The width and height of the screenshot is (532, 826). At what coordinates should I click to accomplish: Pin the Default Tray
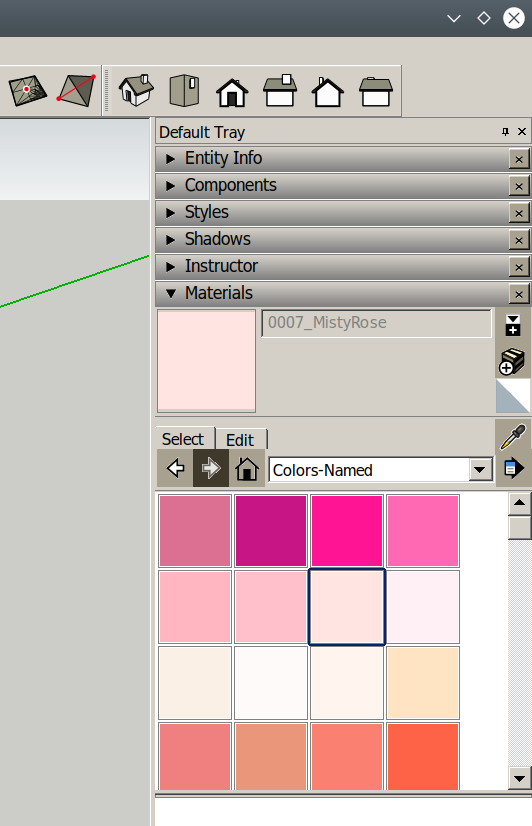pyautogui.click(x=506, y=132)
